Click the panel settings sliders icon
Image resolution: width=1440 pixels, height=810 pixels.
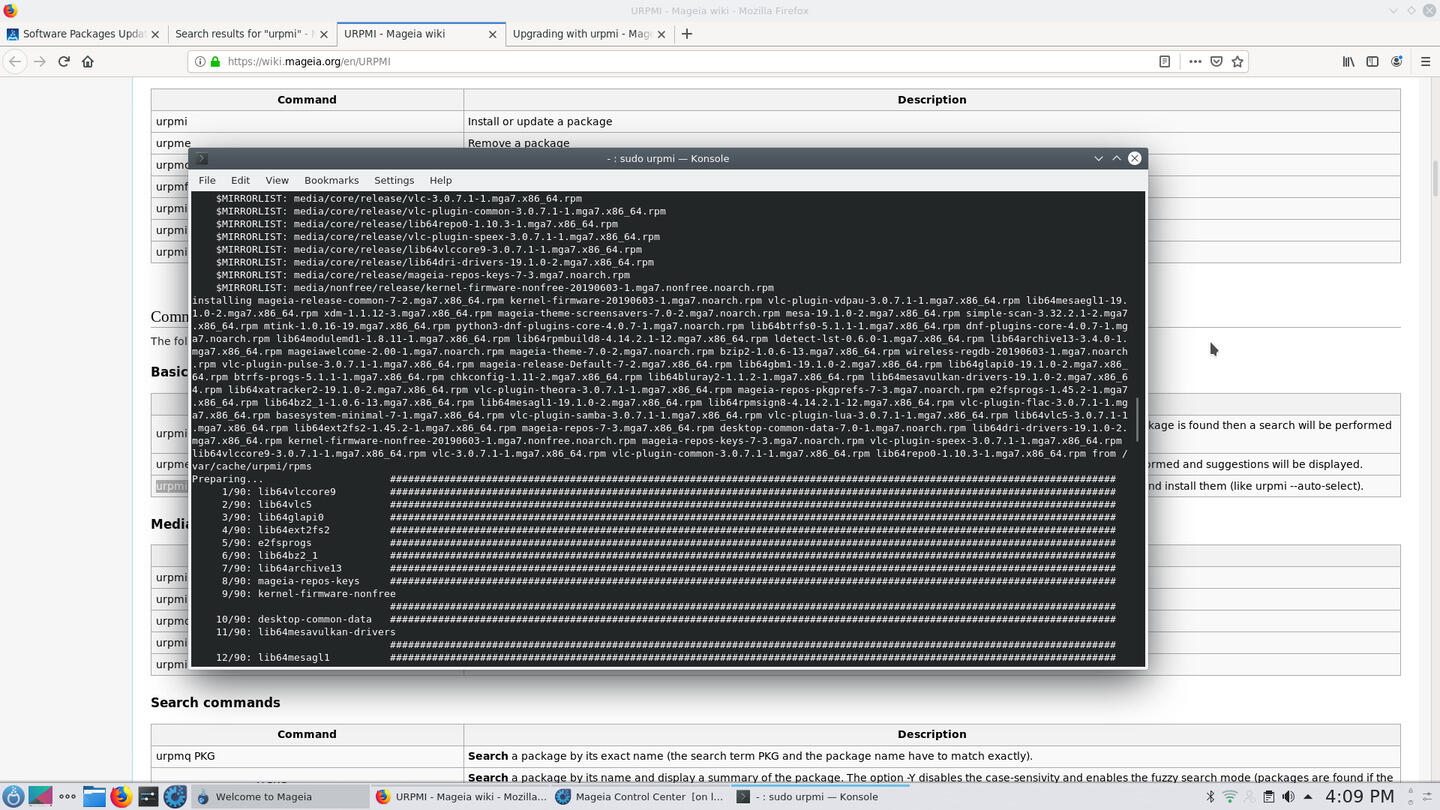tap(1426, 797)
